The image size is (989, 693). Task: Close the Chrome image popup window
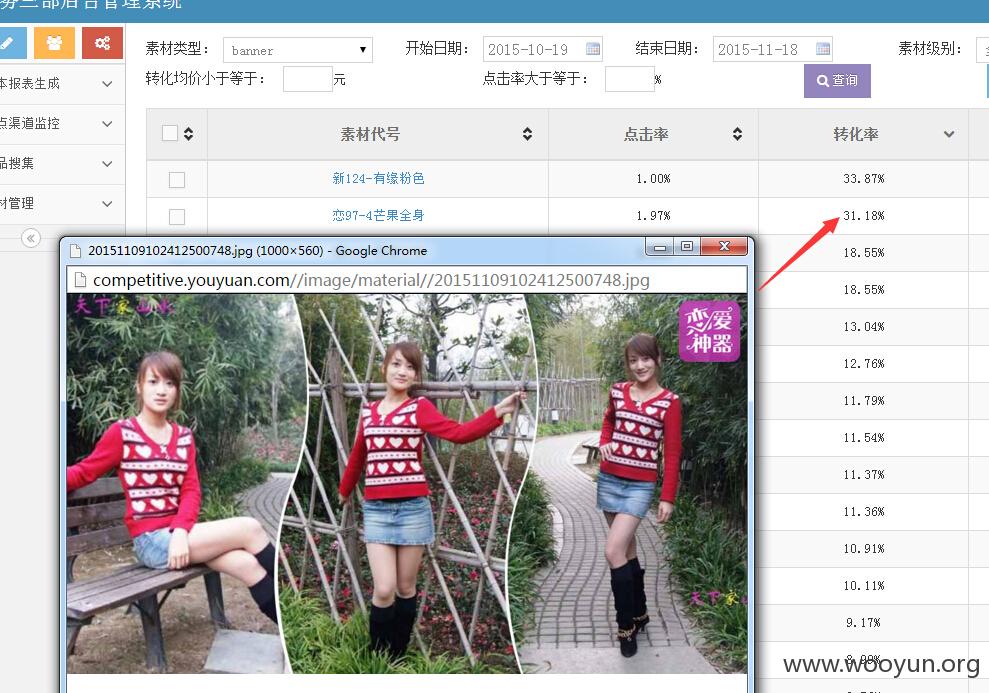click(724, 247)
